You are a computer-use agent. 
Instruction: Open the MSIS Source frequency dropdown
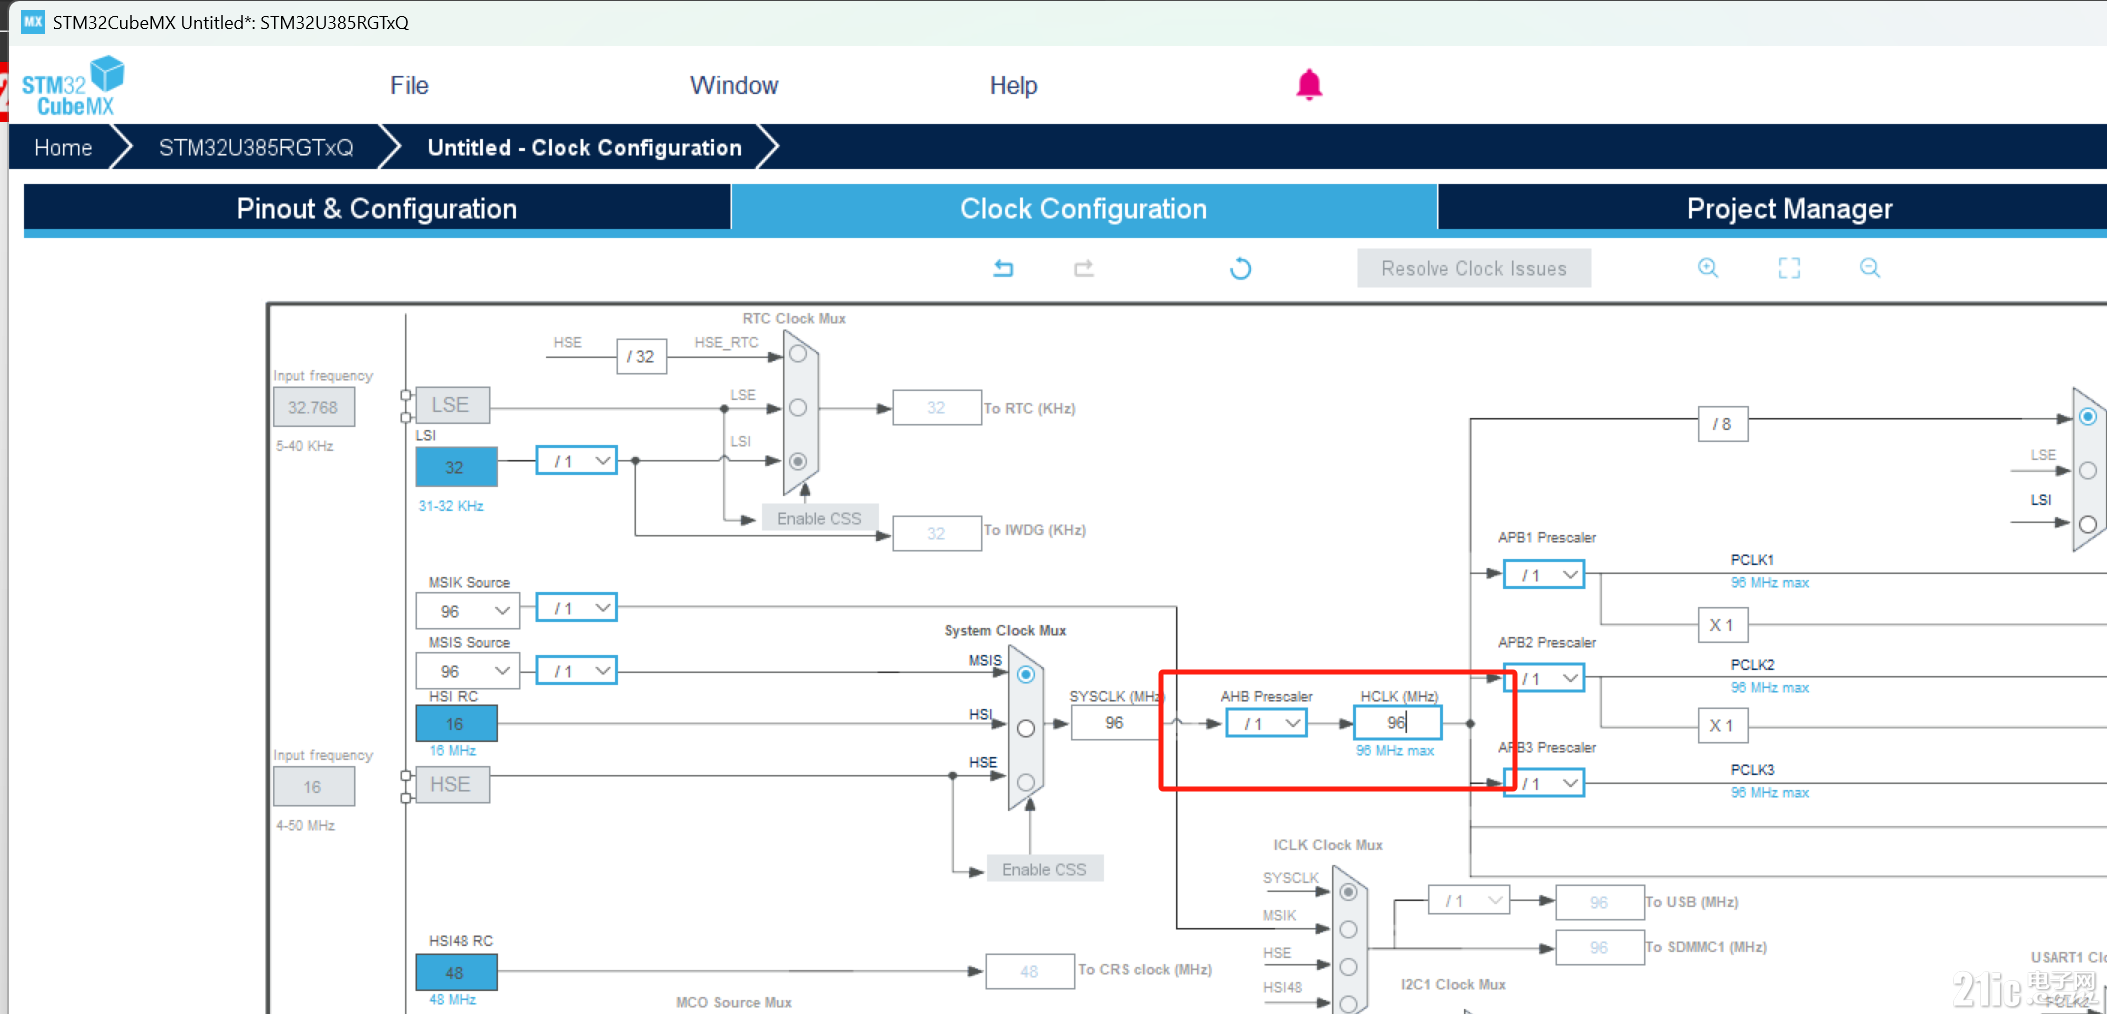pyautogui.click(x=468, y=671)
